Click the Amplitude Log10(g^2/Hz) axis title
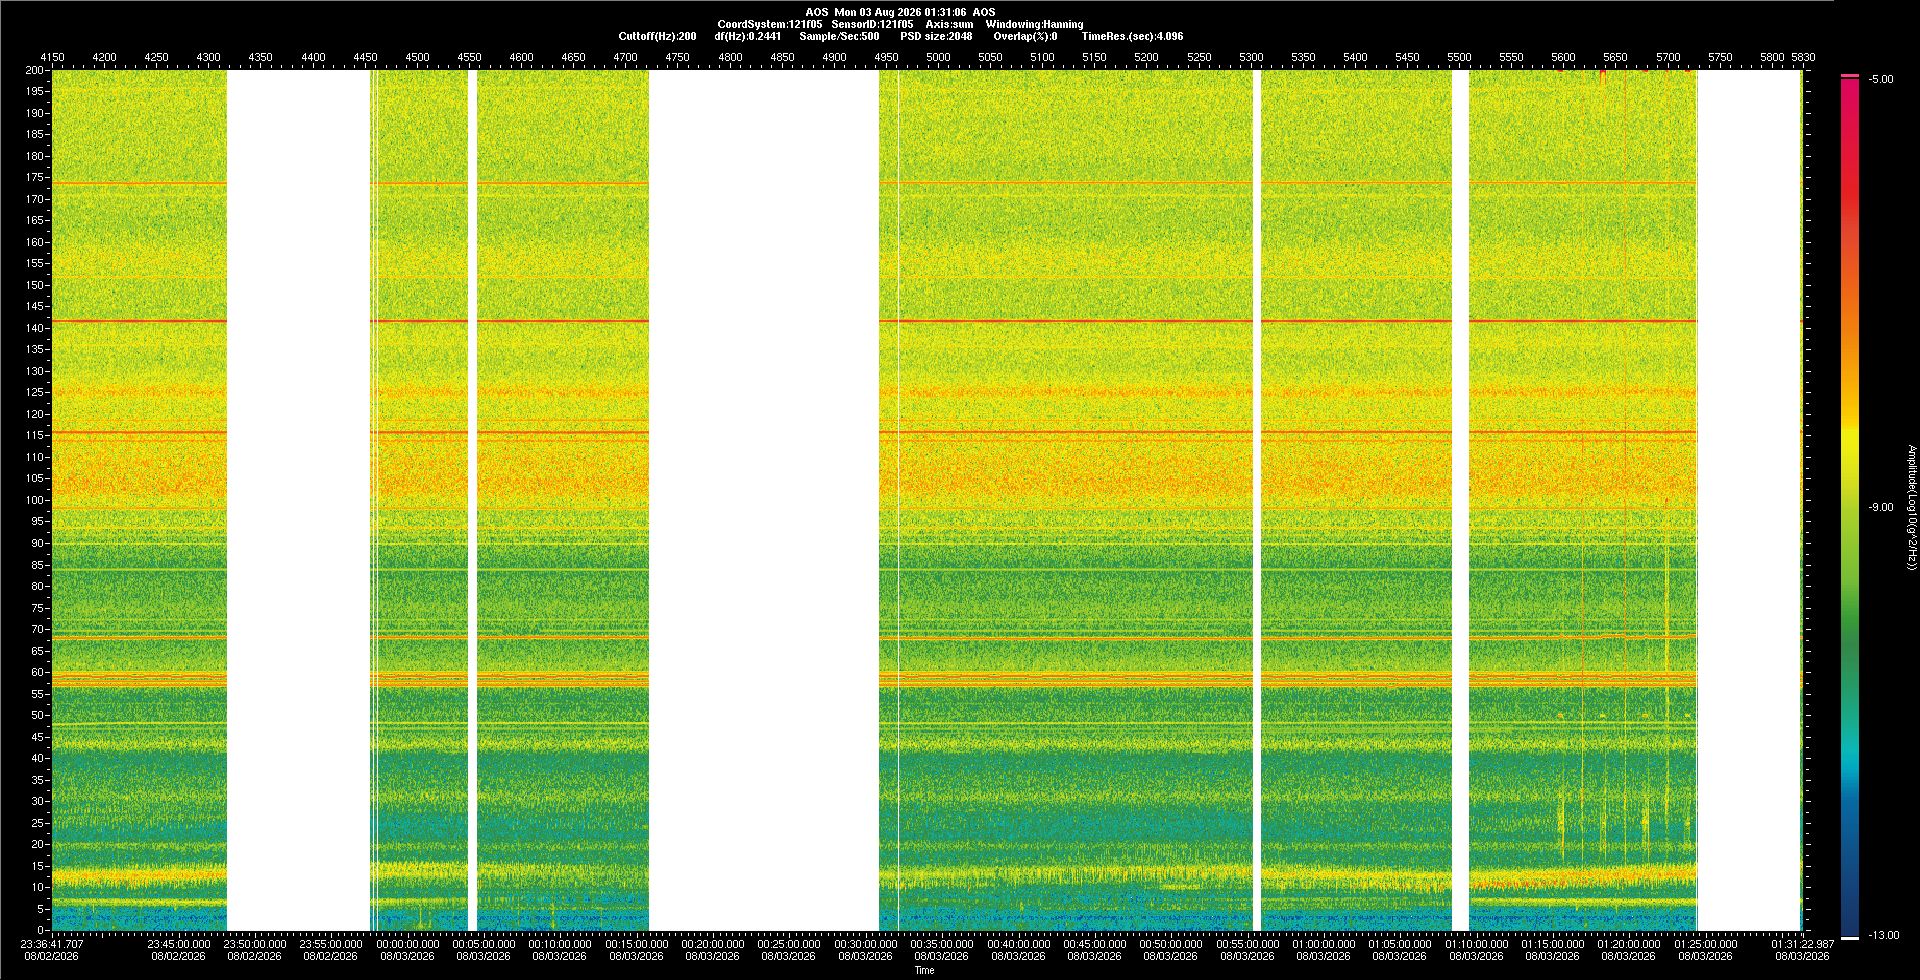This screenshot has height=980, width=1920. tap(1912, 507)
